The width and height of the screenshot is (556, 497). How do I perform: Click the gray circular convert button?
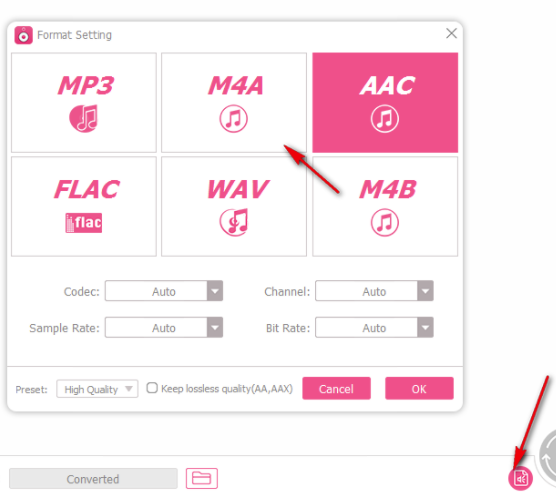click(x=547, y=456)
